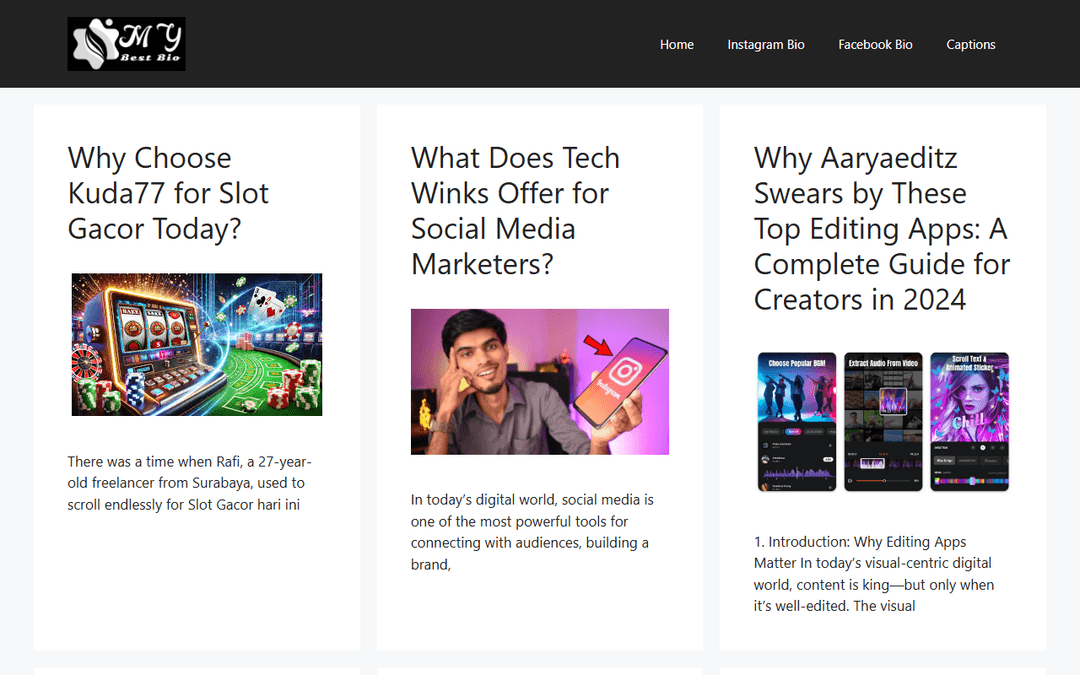
Task: Click excerpt 'In today's digital world, social media'
Action: pos(532,532)
